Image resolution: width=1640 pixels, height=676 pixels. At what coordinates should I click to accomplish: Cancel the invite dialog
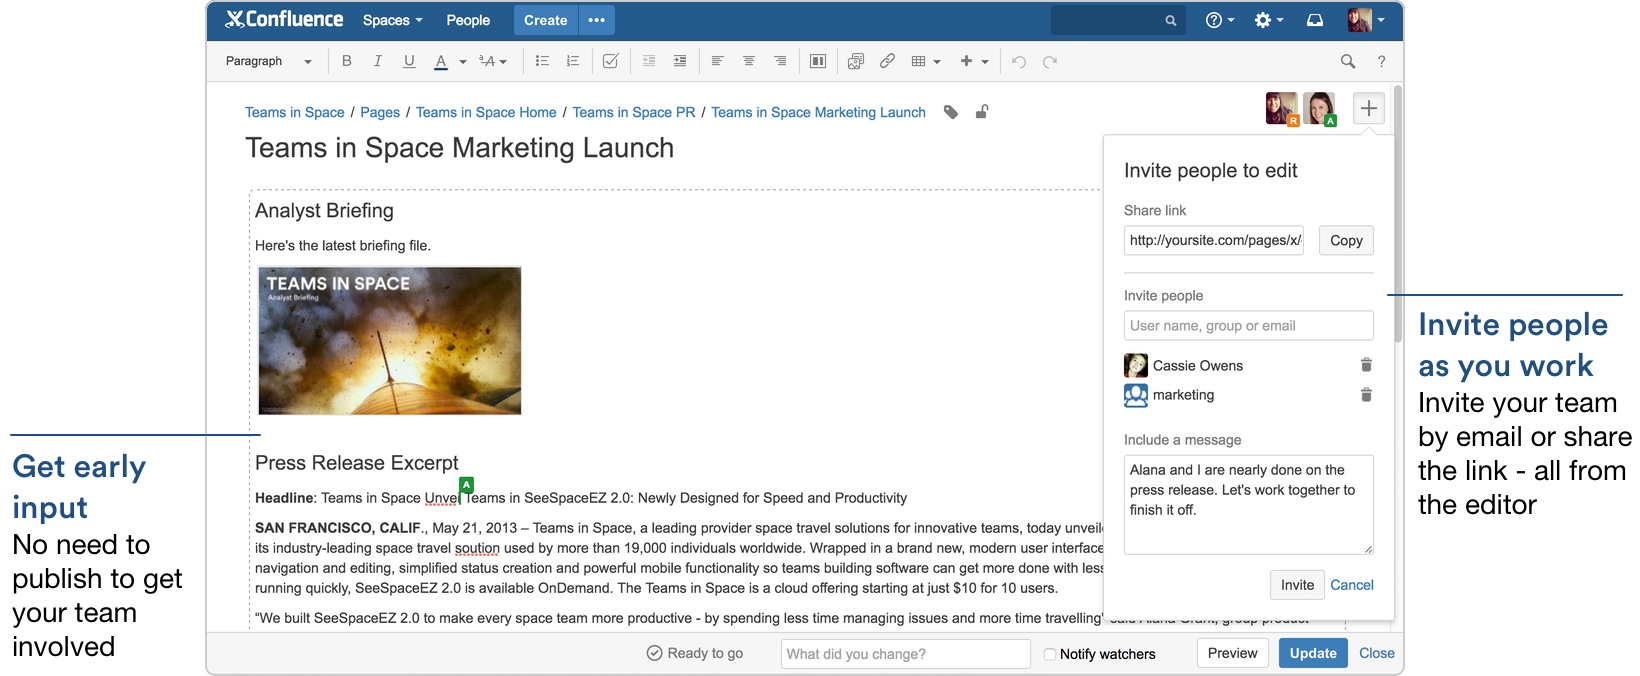pos(1352,585)
